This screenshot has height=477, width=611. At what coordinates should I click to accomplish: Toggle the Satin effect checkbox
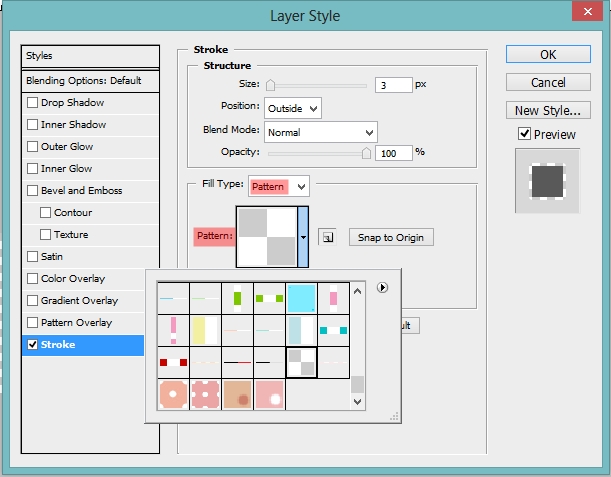[x=32, y=256]
